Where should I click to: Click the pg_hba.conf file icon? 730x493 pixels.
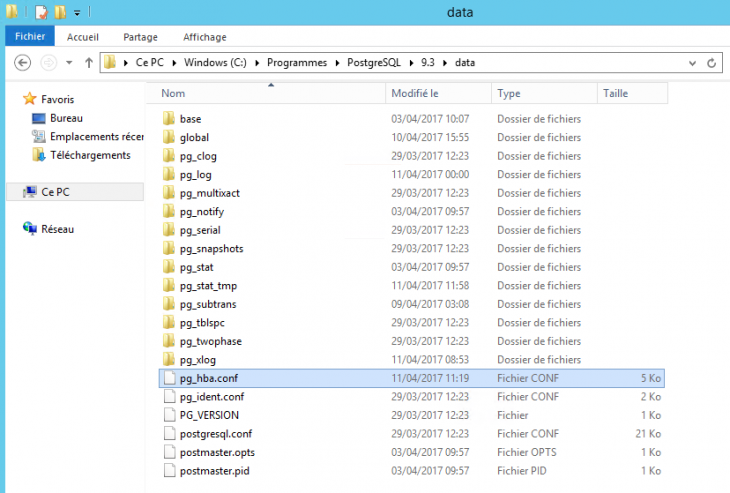click(x=169, y=378)
